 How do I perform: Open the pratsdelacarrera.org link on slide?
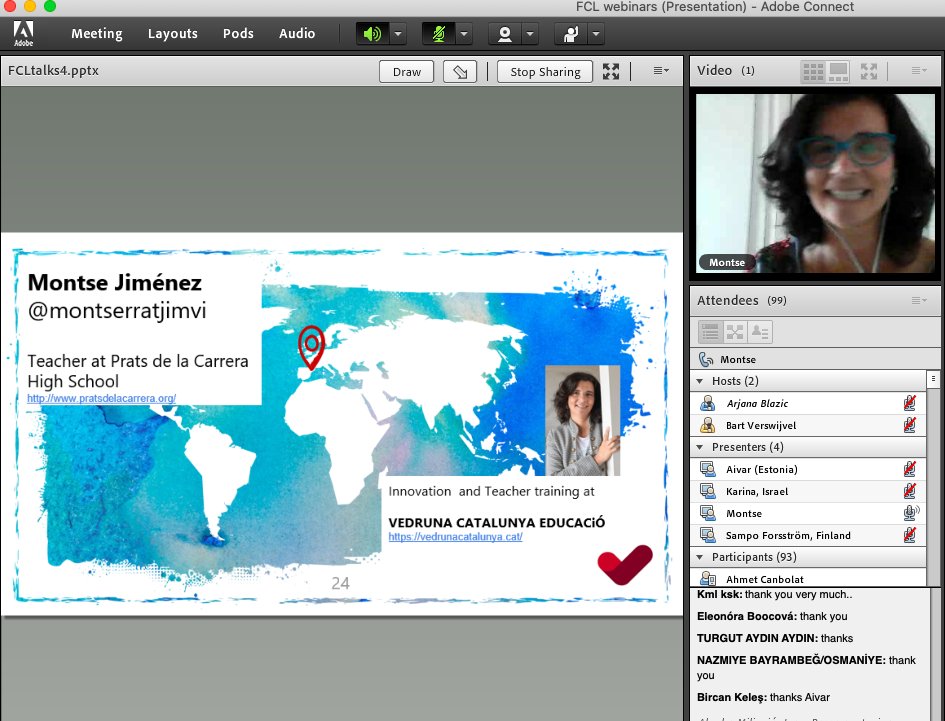click(101, 398)
